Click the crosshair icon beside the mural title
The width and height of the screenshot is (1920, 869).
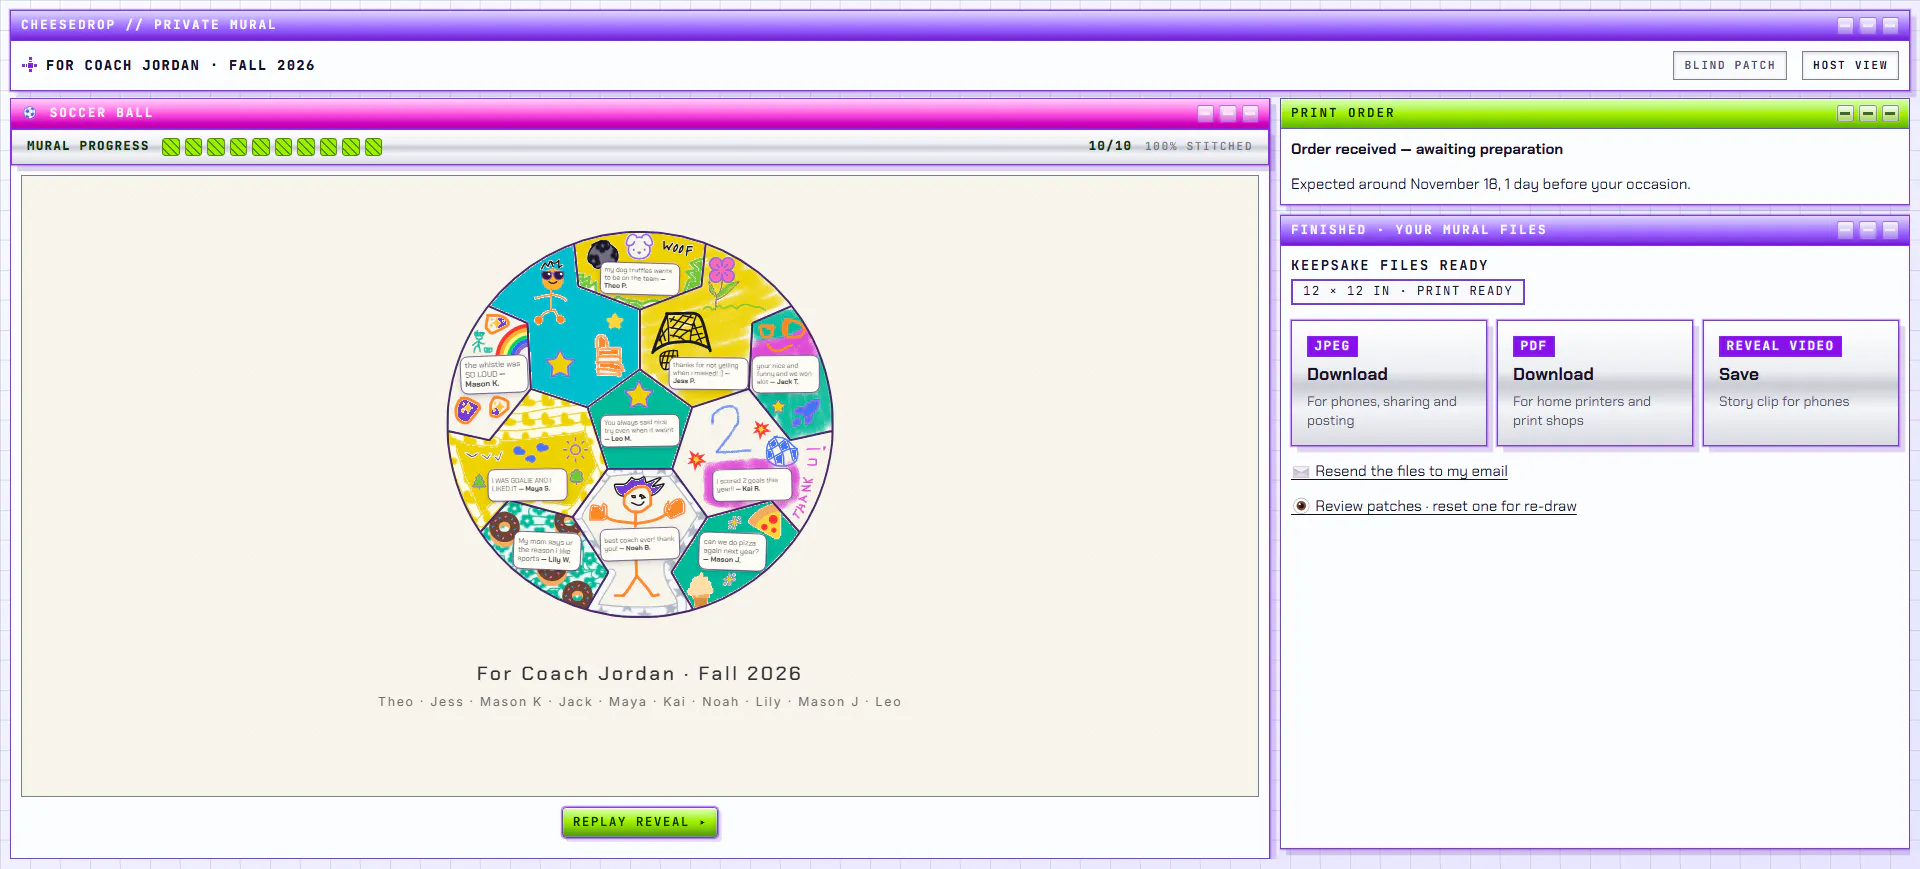pyautogui.click(x=30, y=65)
